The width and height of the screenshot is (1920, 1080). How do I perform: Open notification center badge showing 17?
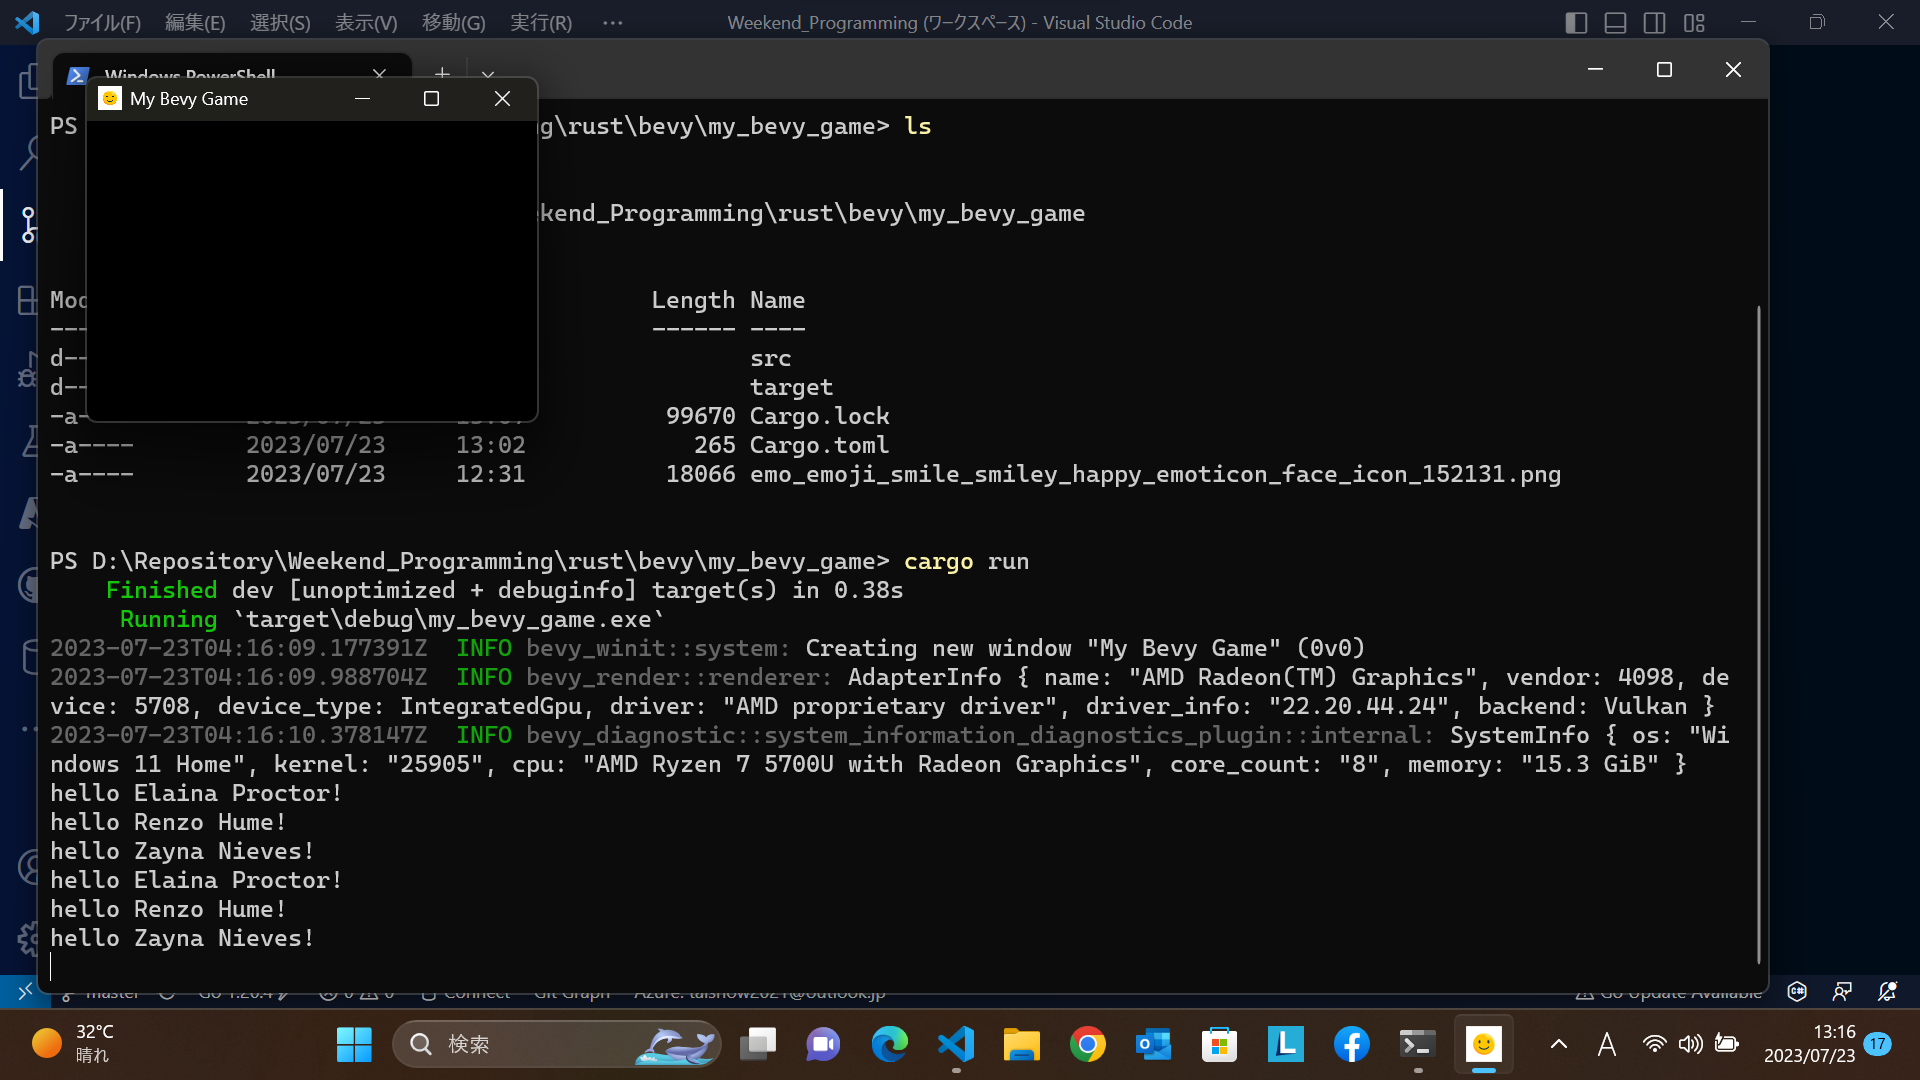tap(1878, 1043)
